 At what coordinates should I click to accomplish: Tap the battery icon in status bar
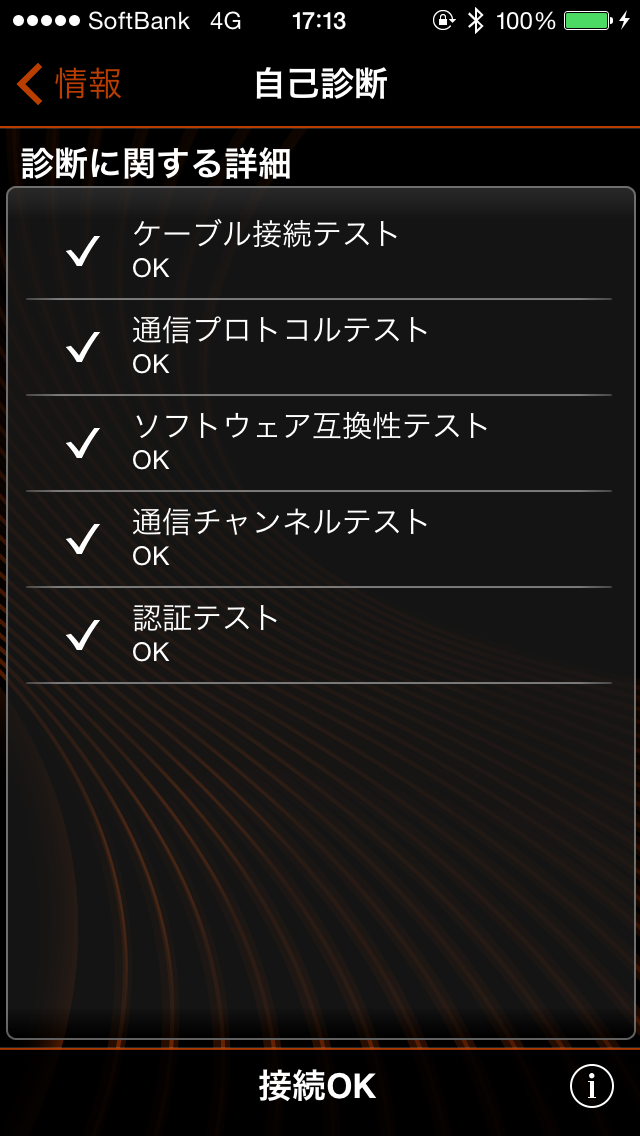586,21
